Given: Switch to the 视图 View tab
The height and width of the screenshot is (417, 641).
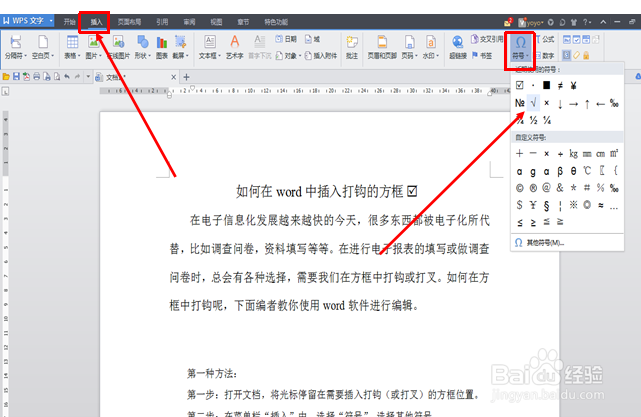Looking at the screenshot, I should coord(216,22).
